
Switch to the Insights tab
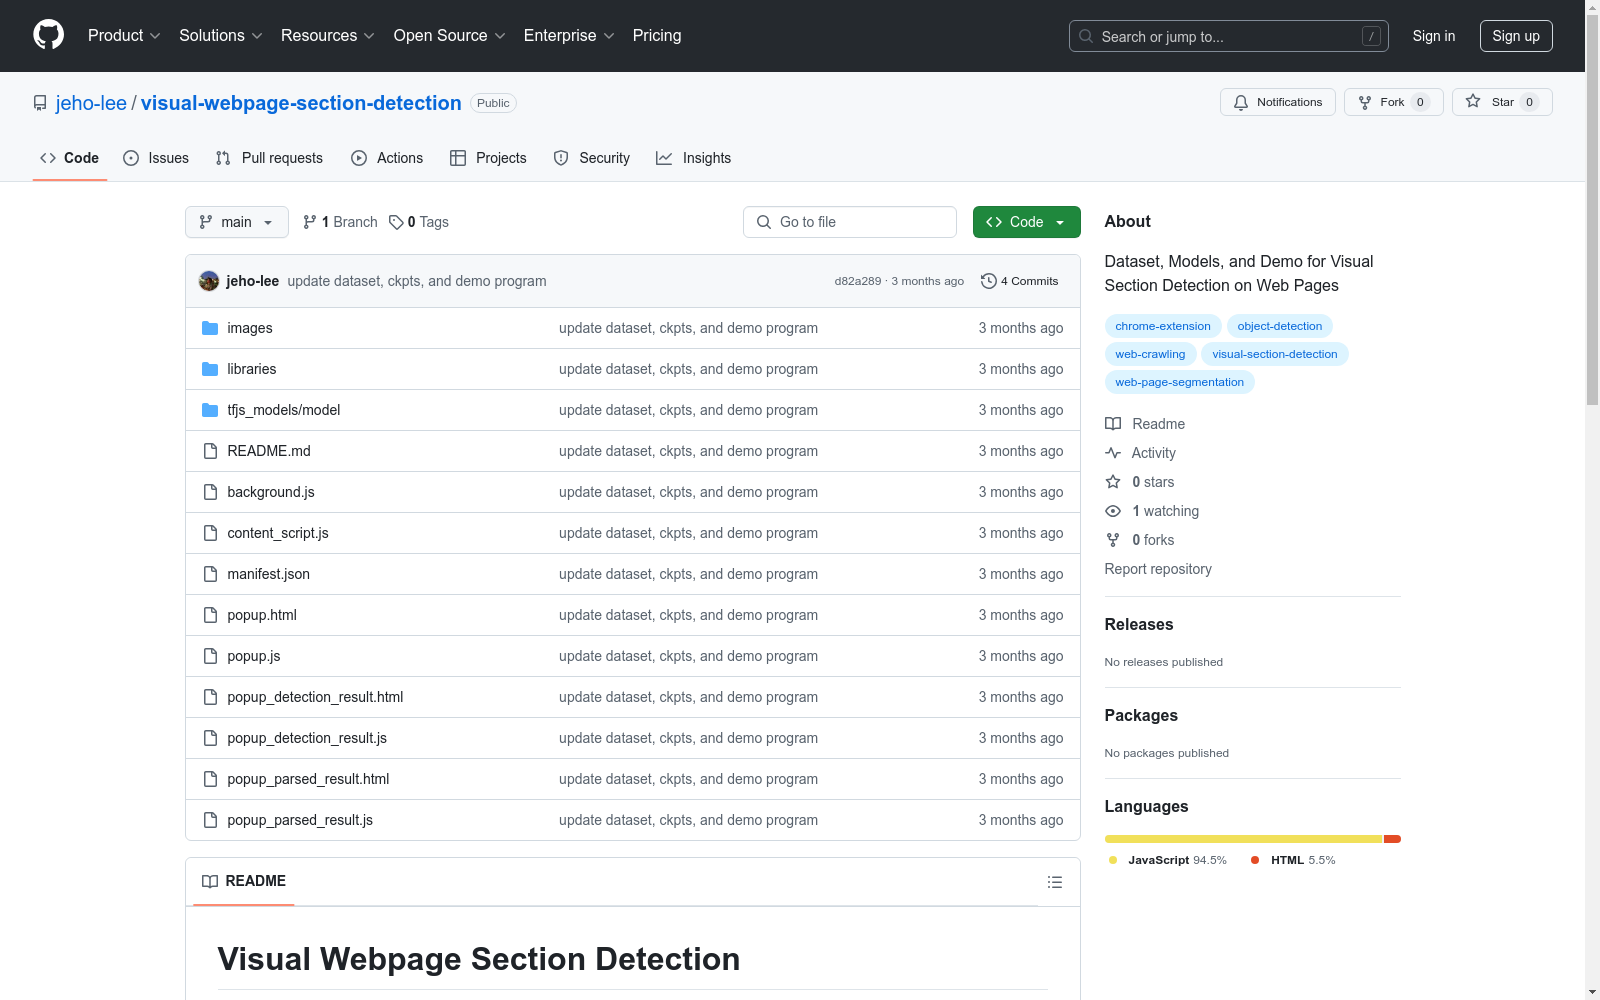694,158
